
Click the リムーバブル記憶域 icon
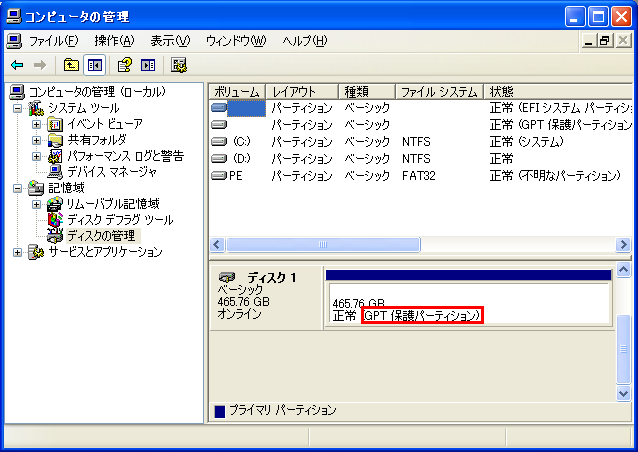(x=55, y=204)
